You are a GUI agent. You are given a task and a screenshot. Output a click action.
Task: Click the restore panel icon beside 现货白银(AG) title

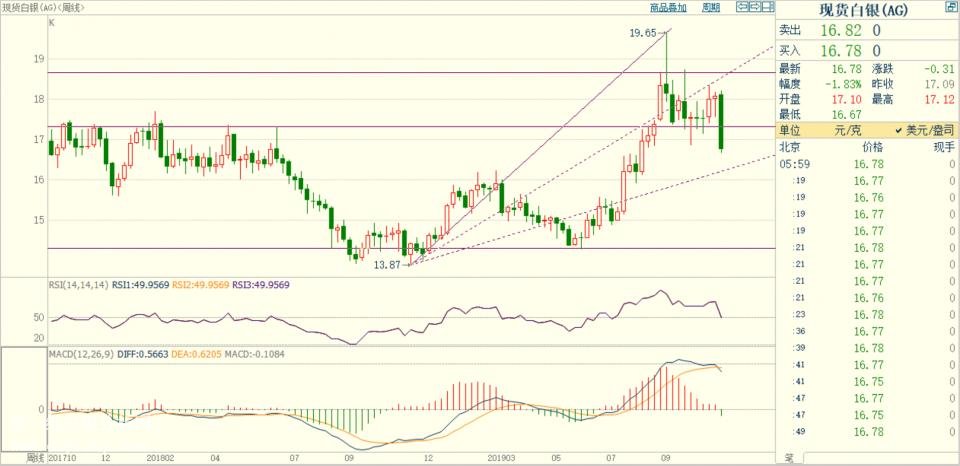click(950, 8)
